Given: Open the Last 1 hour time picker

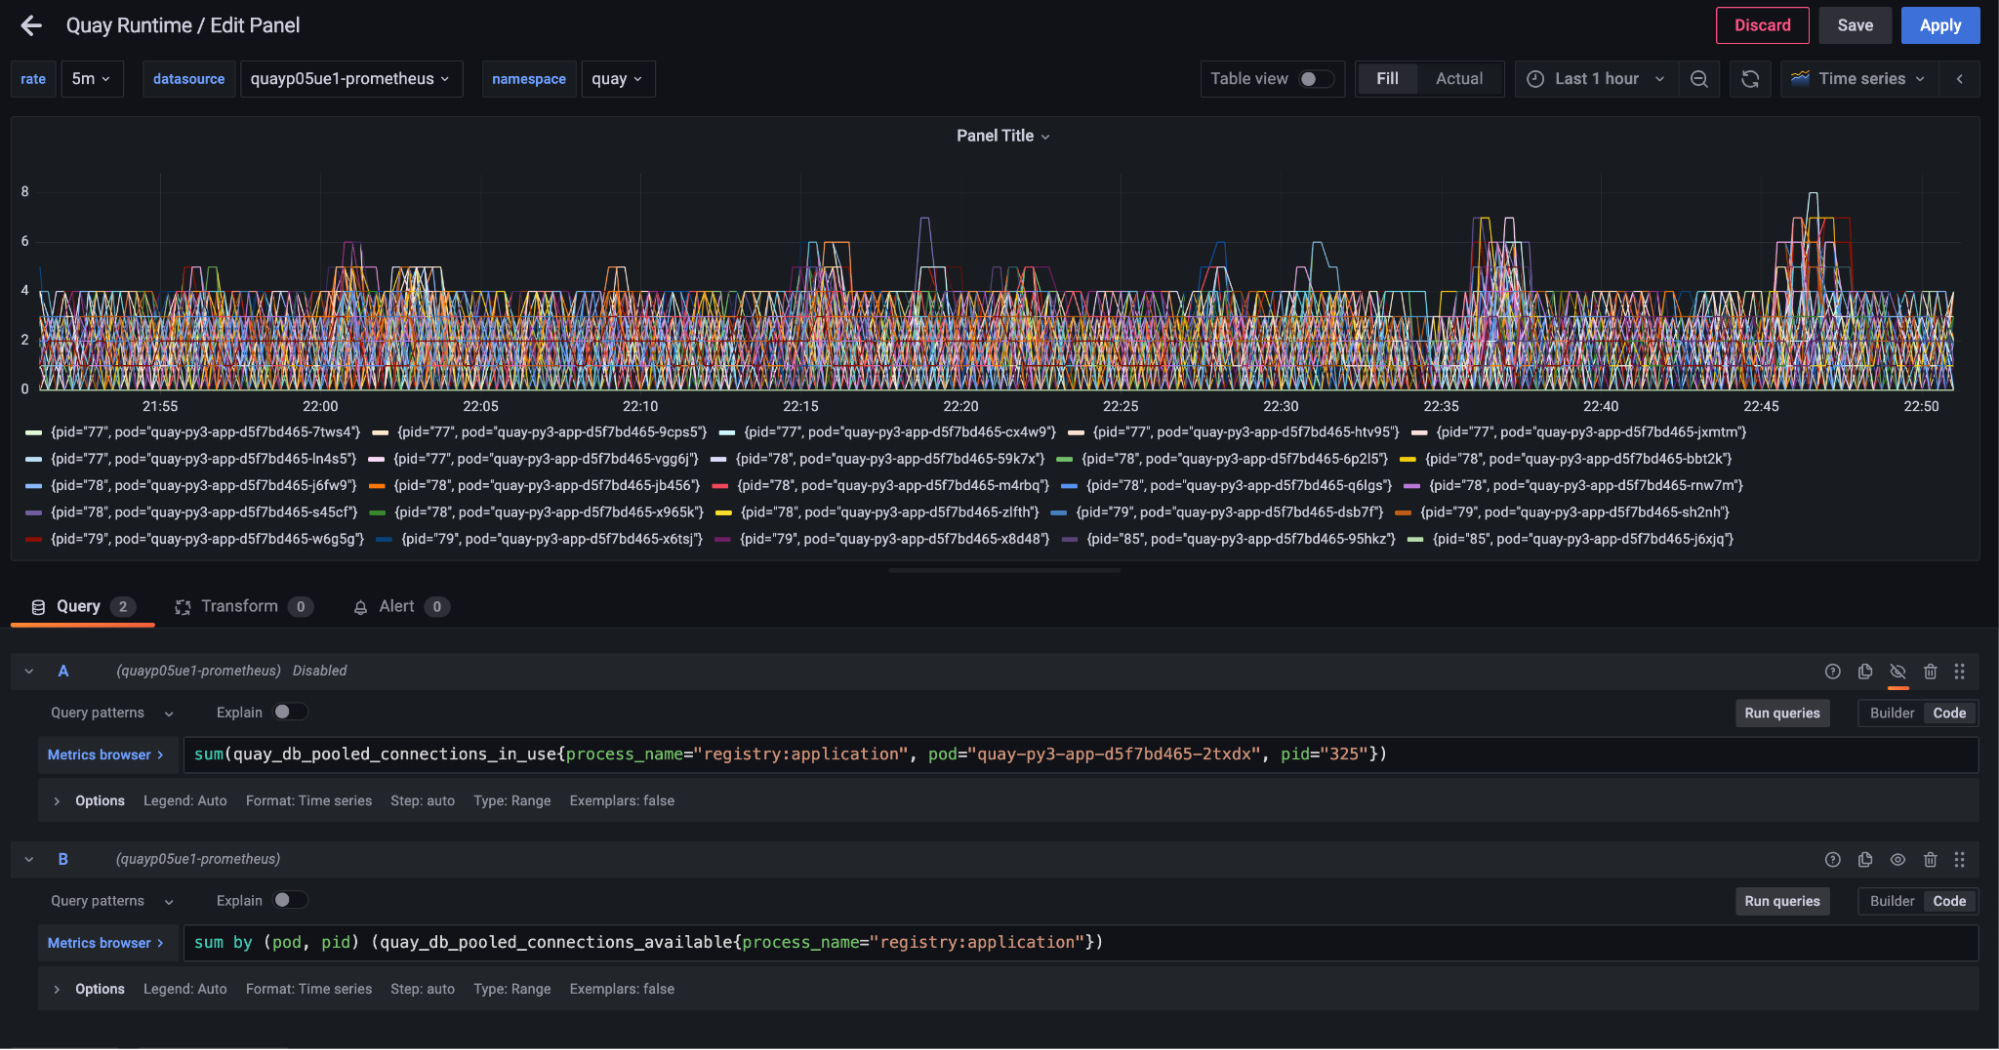Looking at the screenshot, I should (x=1596, y=79).
